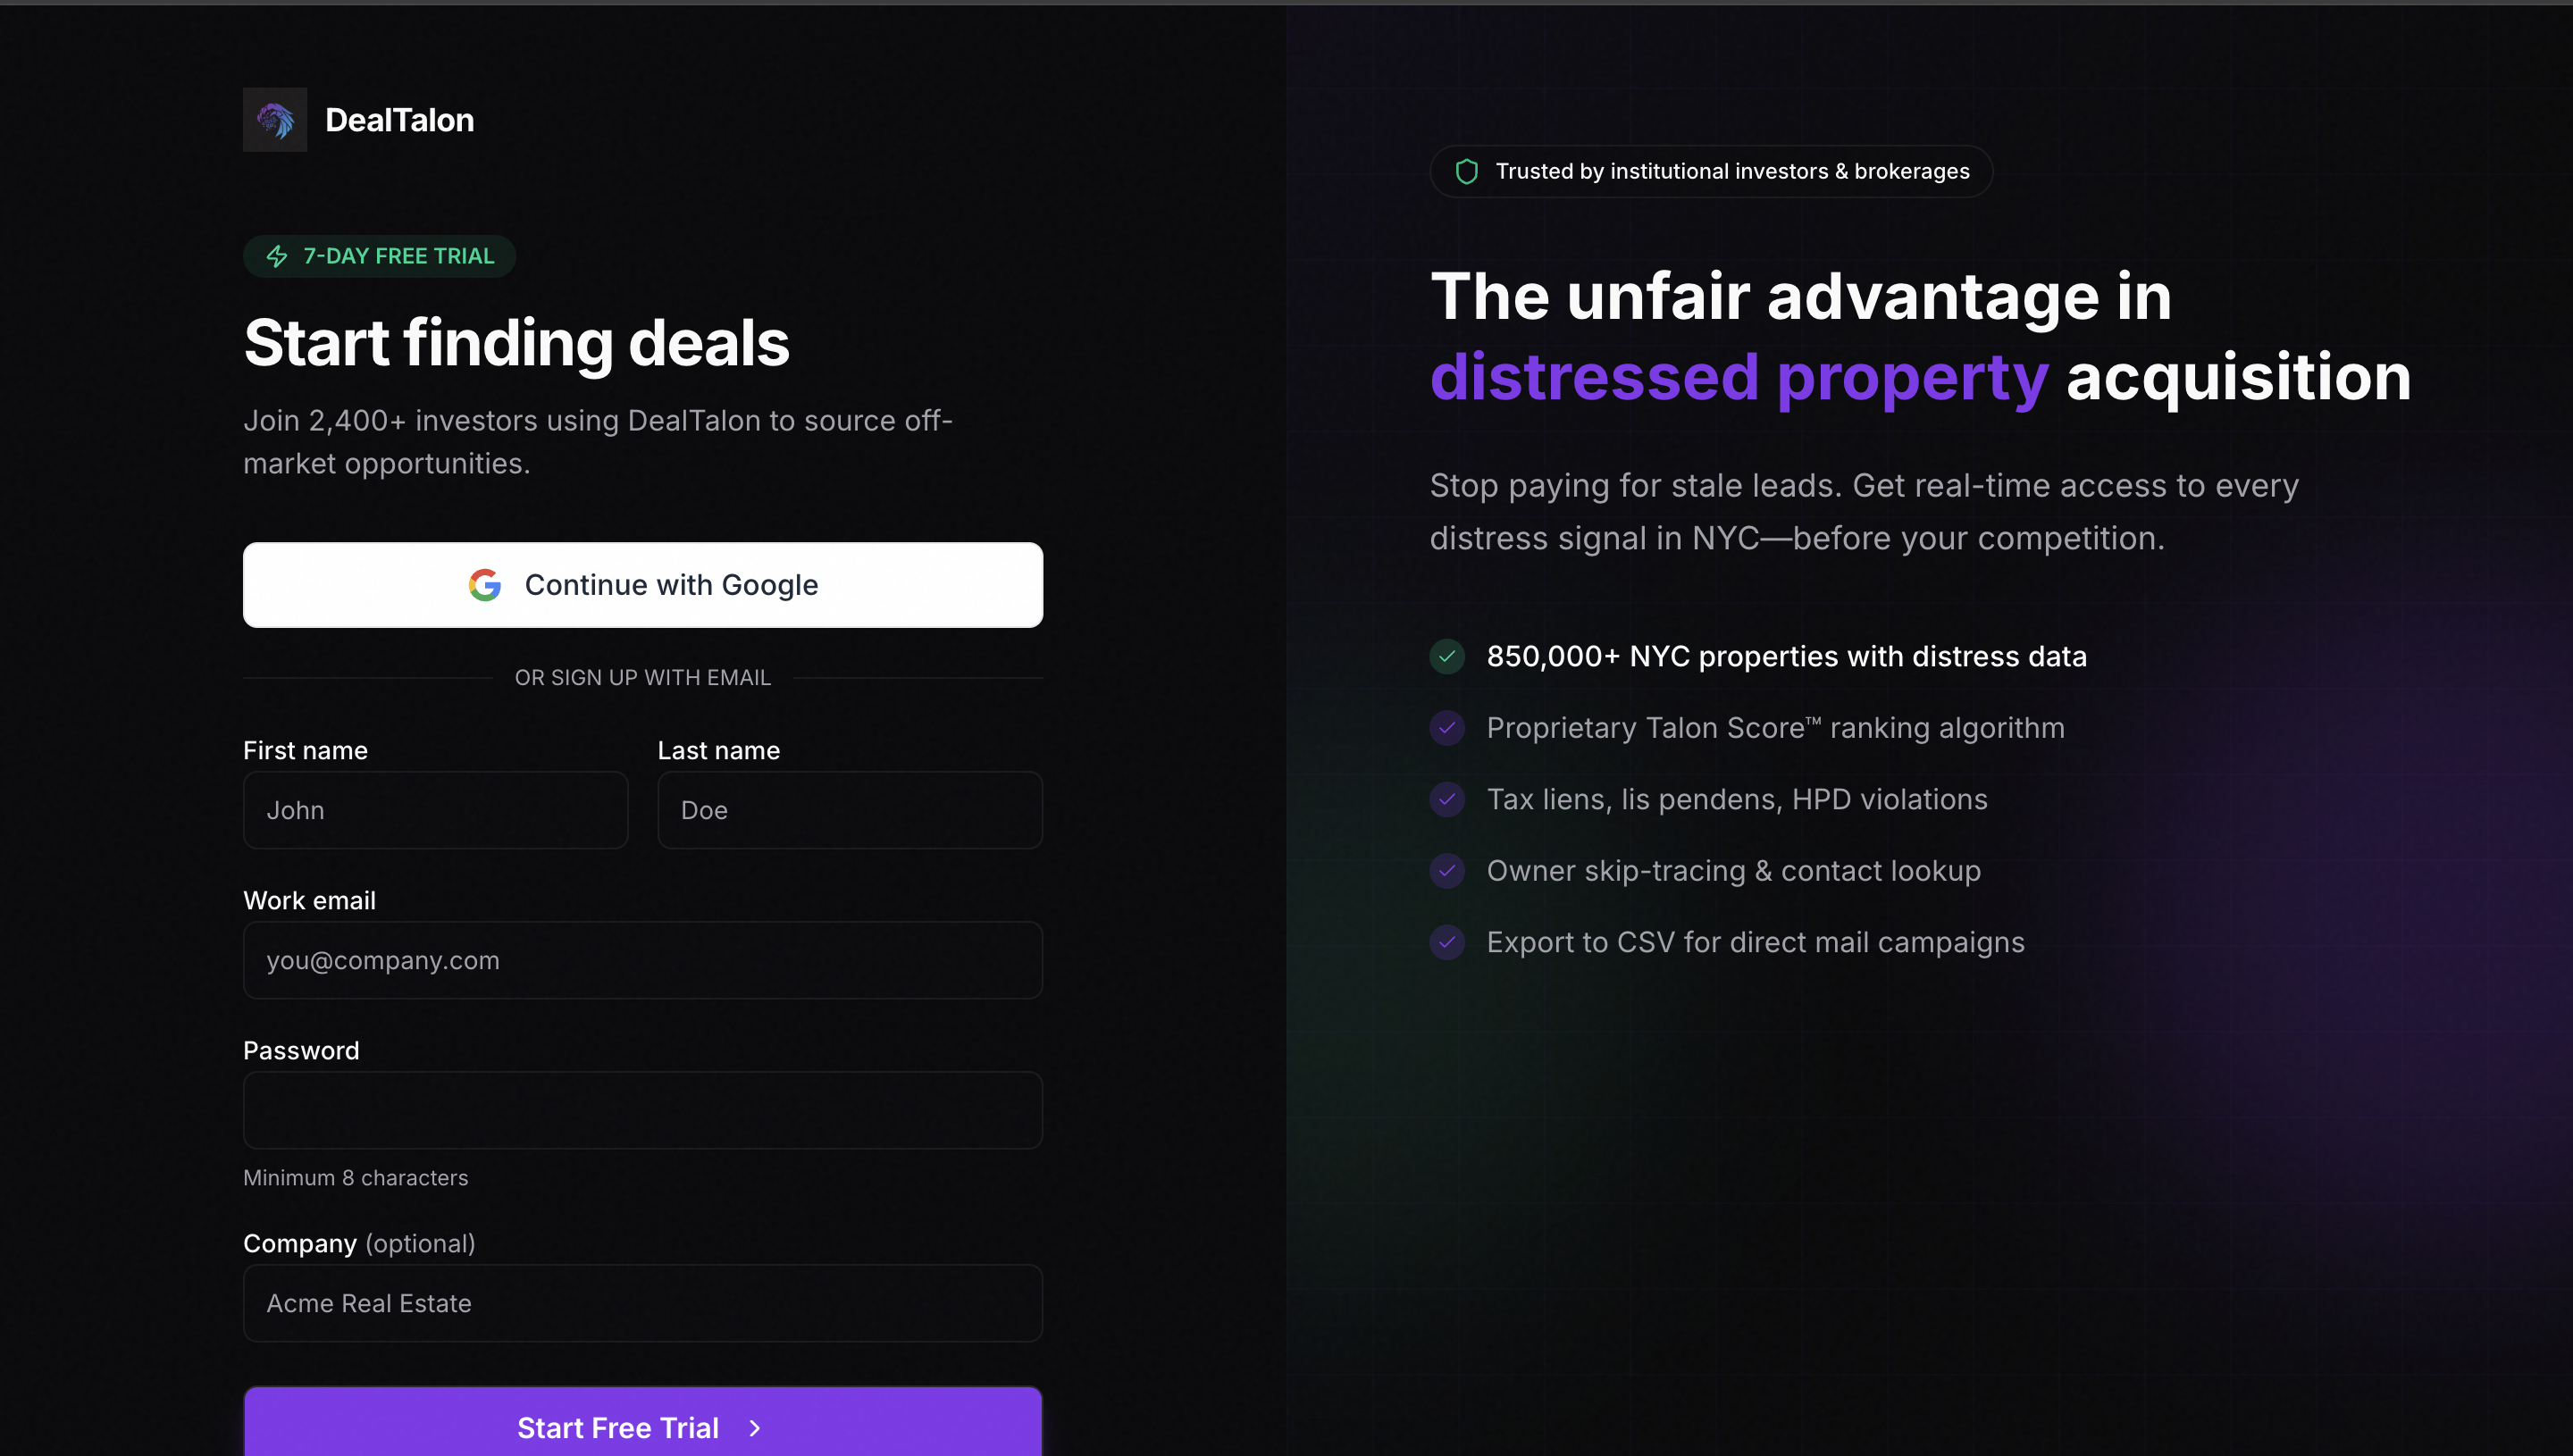Click the arrow chevron on Start Free Trial

tap(755, 1428)
